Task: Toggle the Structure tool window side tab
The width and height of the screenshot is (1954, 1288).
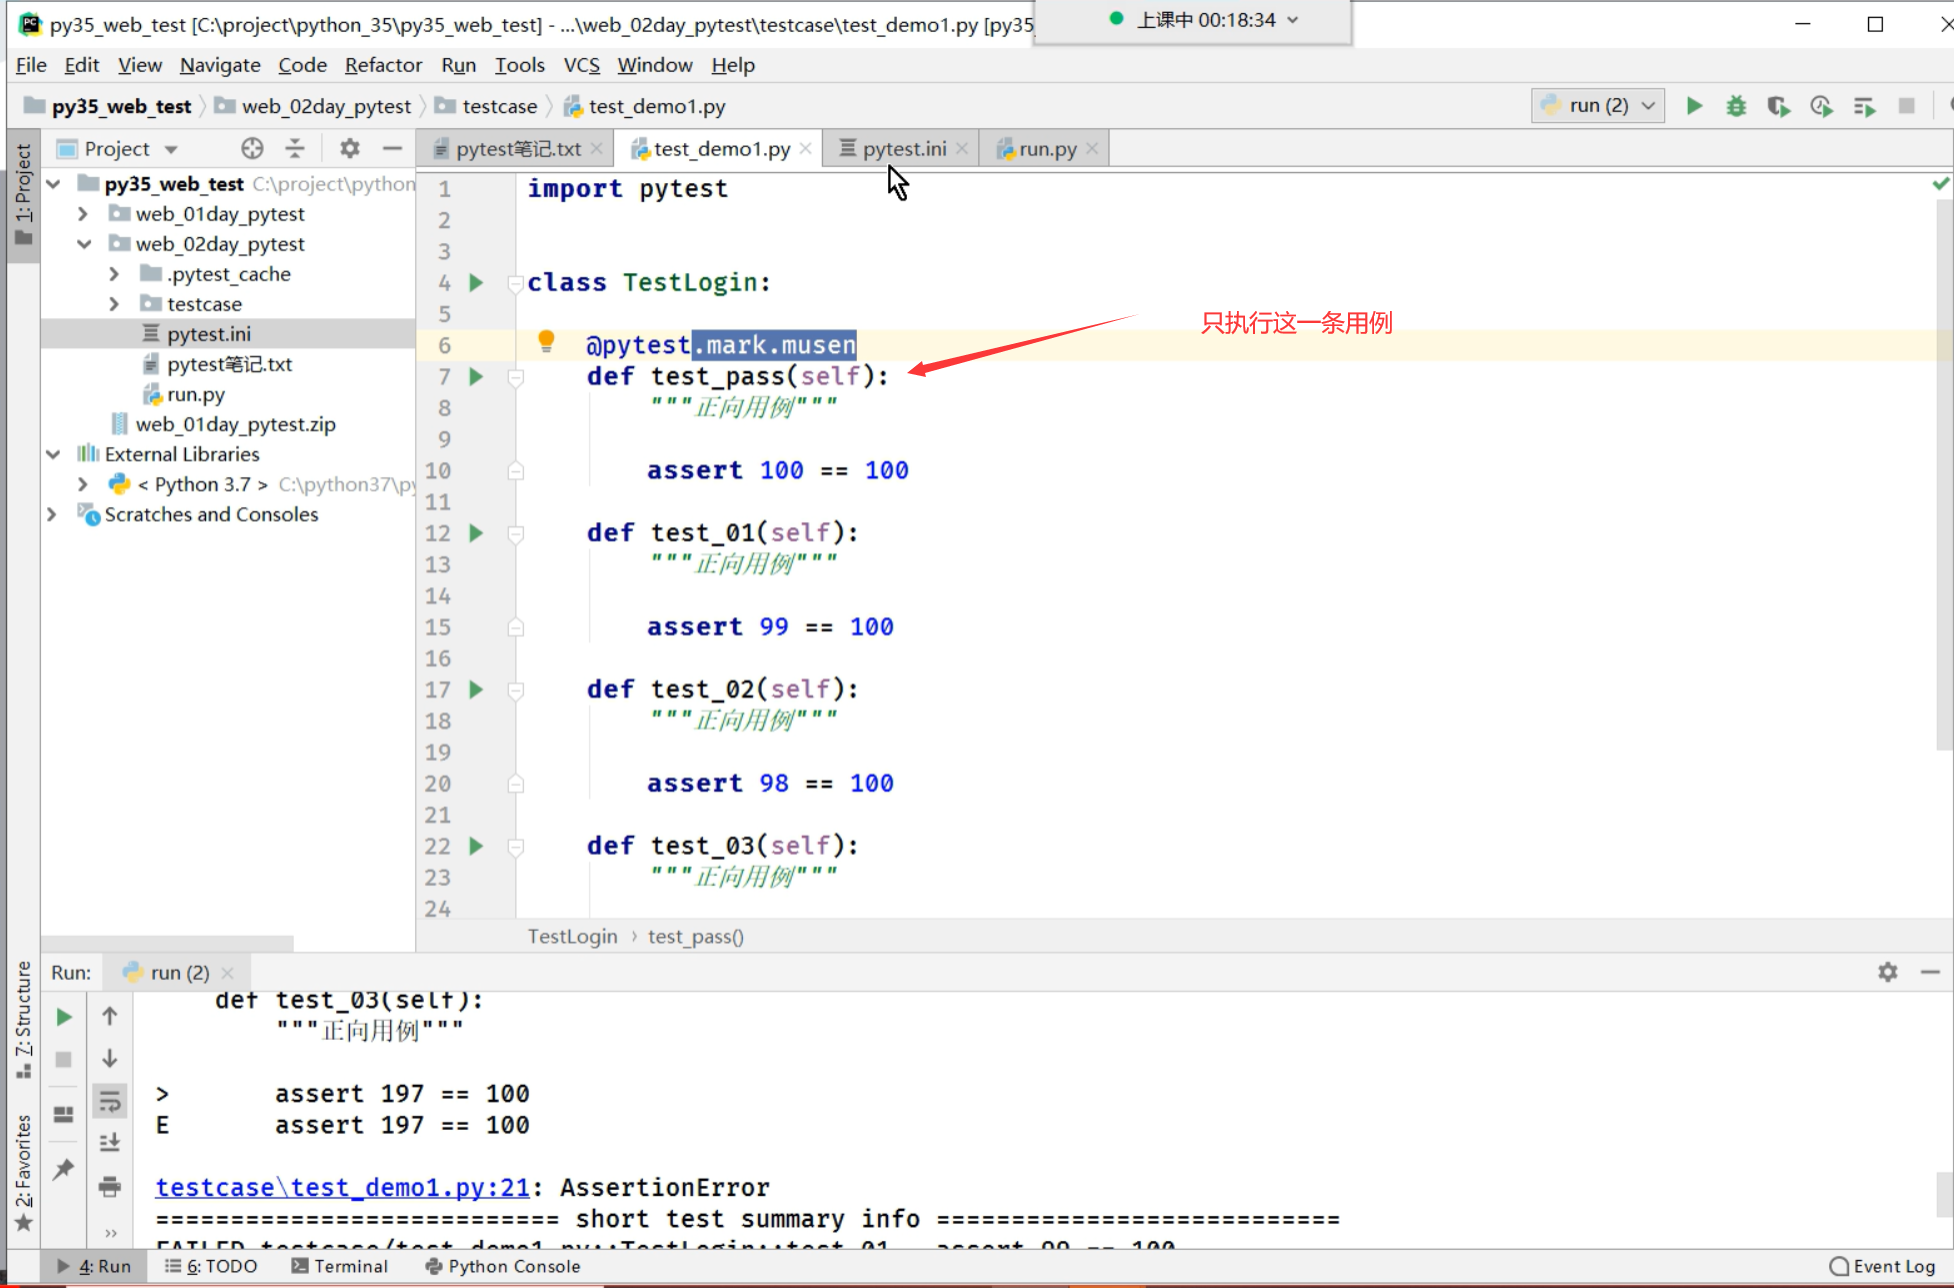Action: tap(23, 1018)
